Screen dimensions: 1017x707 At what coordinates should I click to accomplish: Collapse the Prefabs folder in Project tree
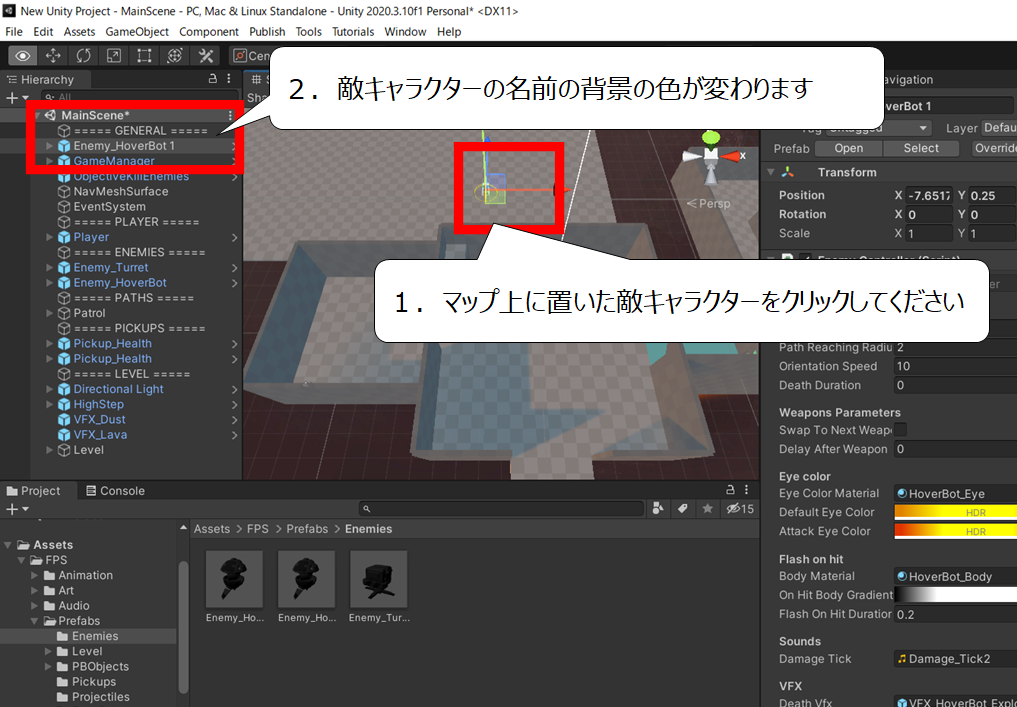click(36, 621)
